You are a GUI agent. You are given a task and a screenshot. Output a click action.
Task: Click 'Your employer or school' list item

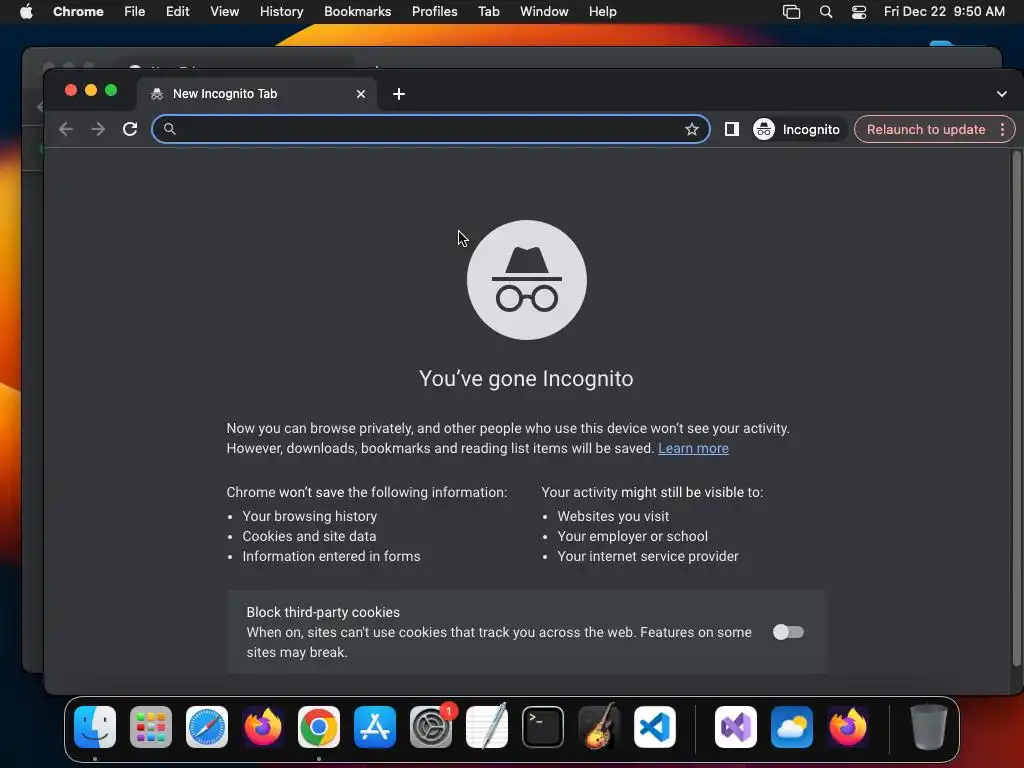coord(632,536)
